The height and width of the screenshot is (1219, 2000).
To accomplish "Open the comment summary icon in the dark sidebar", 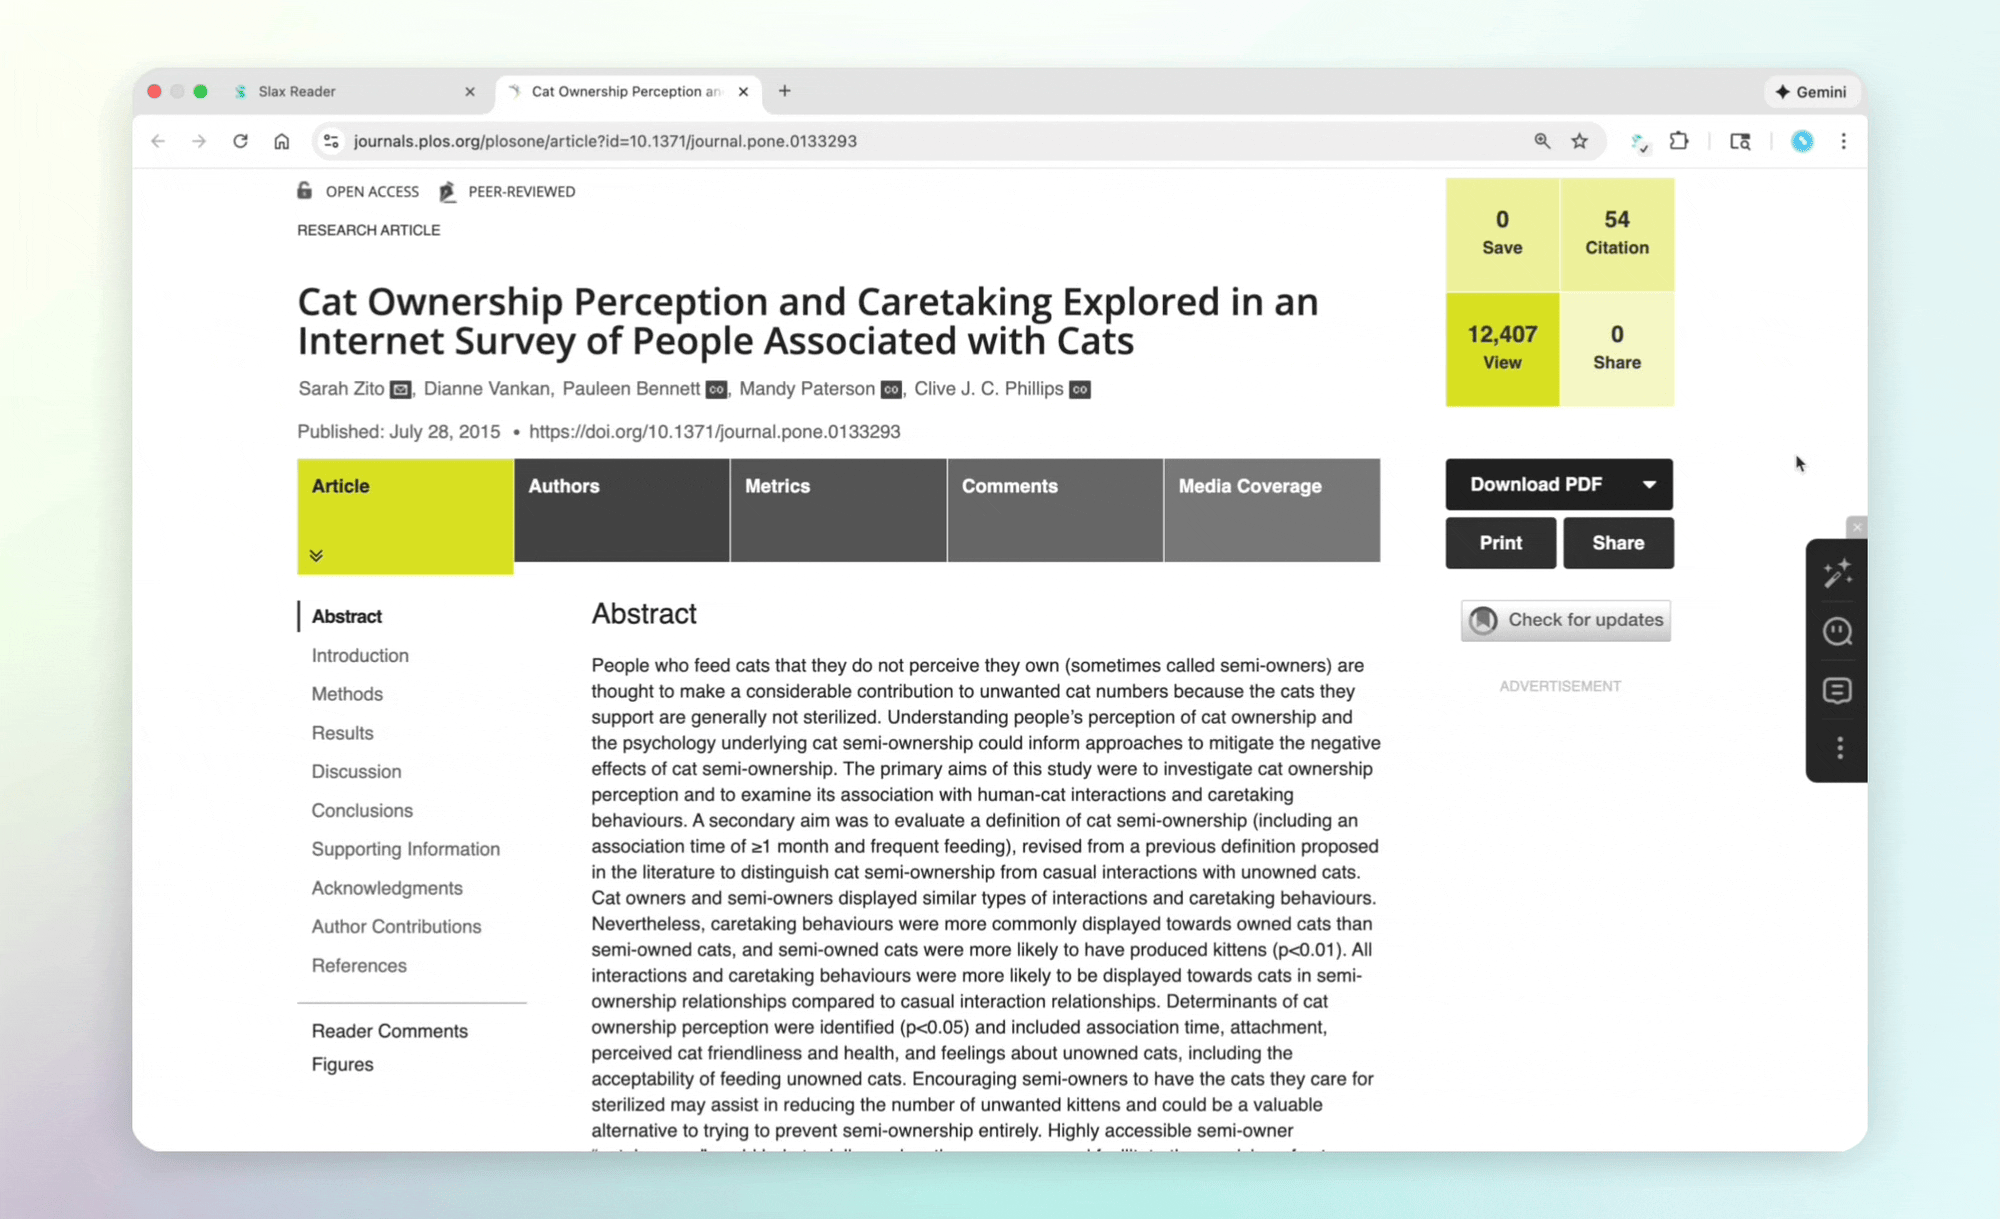I will [1838, 690].
